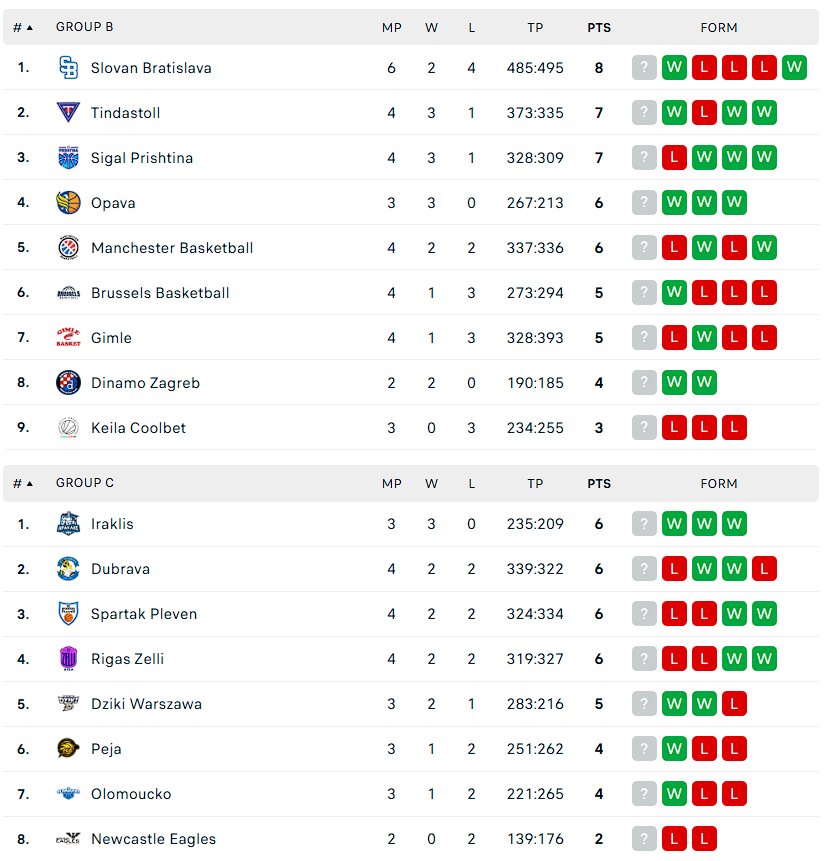Click the Tindastoll team logo
The height and width of the screenshot is (861, 826).
pos(68,113)
